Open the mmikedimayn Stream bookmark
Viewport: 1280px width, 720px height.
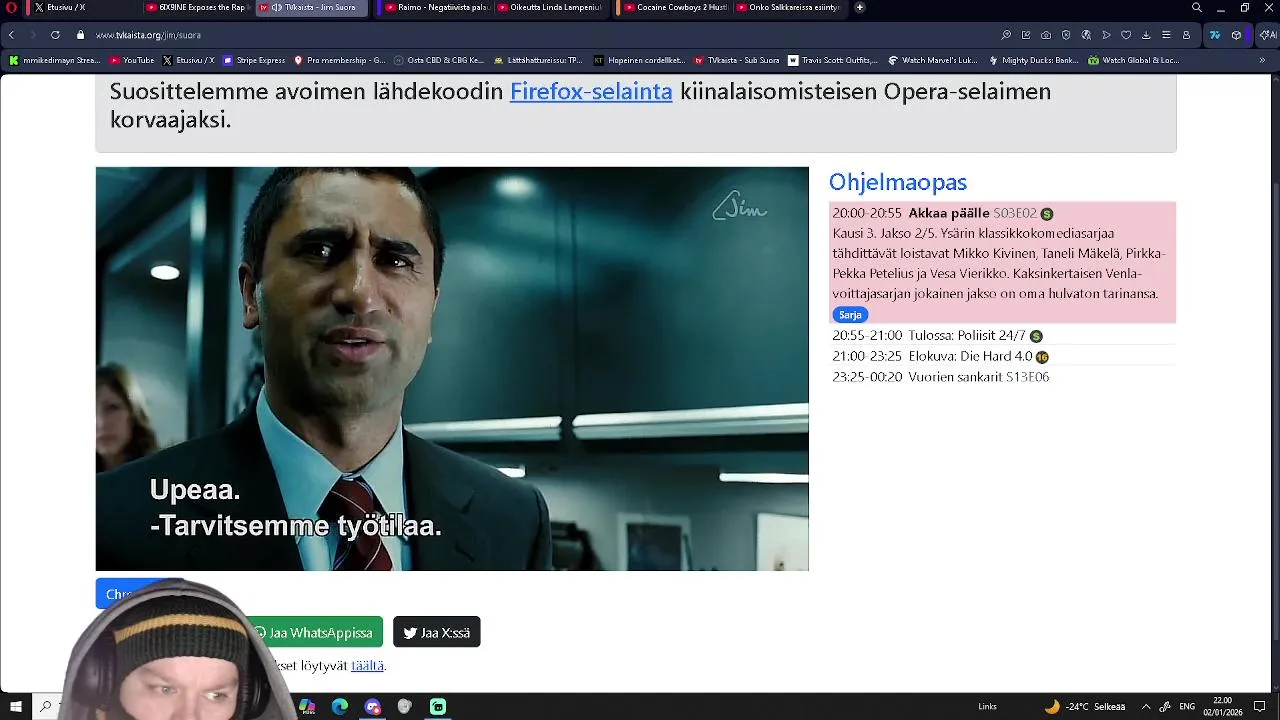click(x=55, y=60)
